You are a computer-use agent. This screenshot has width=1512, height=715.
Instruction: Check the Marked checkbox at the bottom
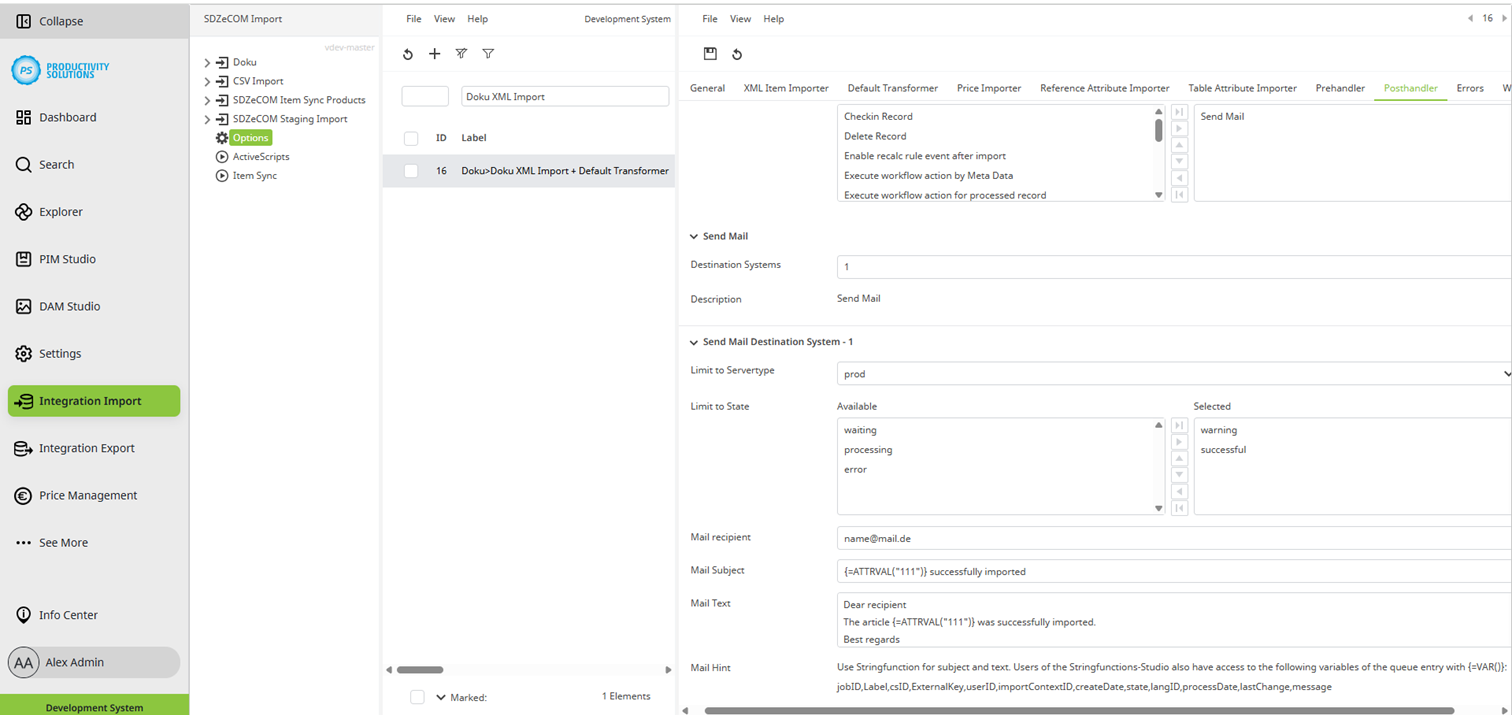[417, 697]
